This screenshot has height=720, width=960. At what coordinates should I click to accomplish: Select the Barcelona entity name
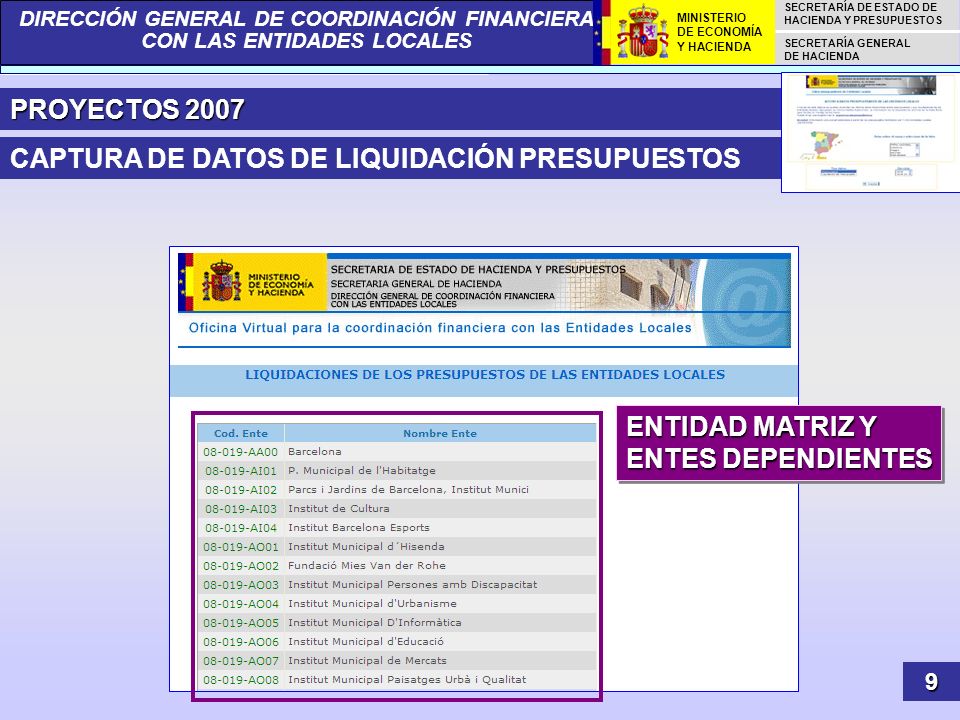(x=315, y=451)
